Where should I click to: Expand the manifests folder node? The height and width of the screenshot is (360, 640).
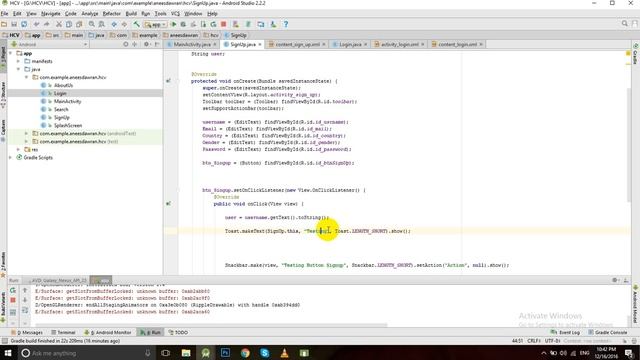pos(18,61)
